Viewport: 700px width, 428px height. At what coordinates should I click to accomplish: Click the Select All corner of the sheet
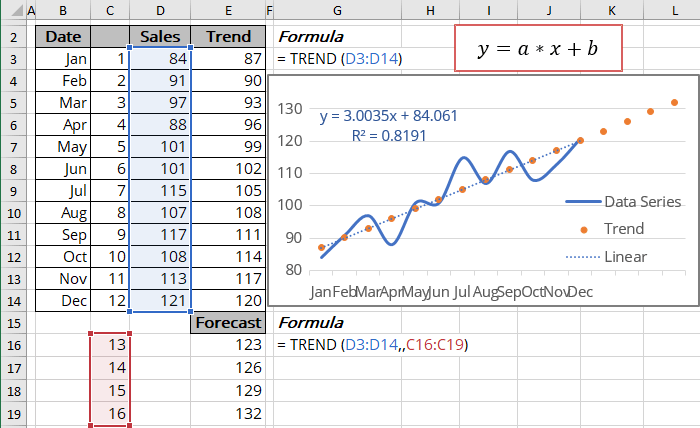[12, 10]
